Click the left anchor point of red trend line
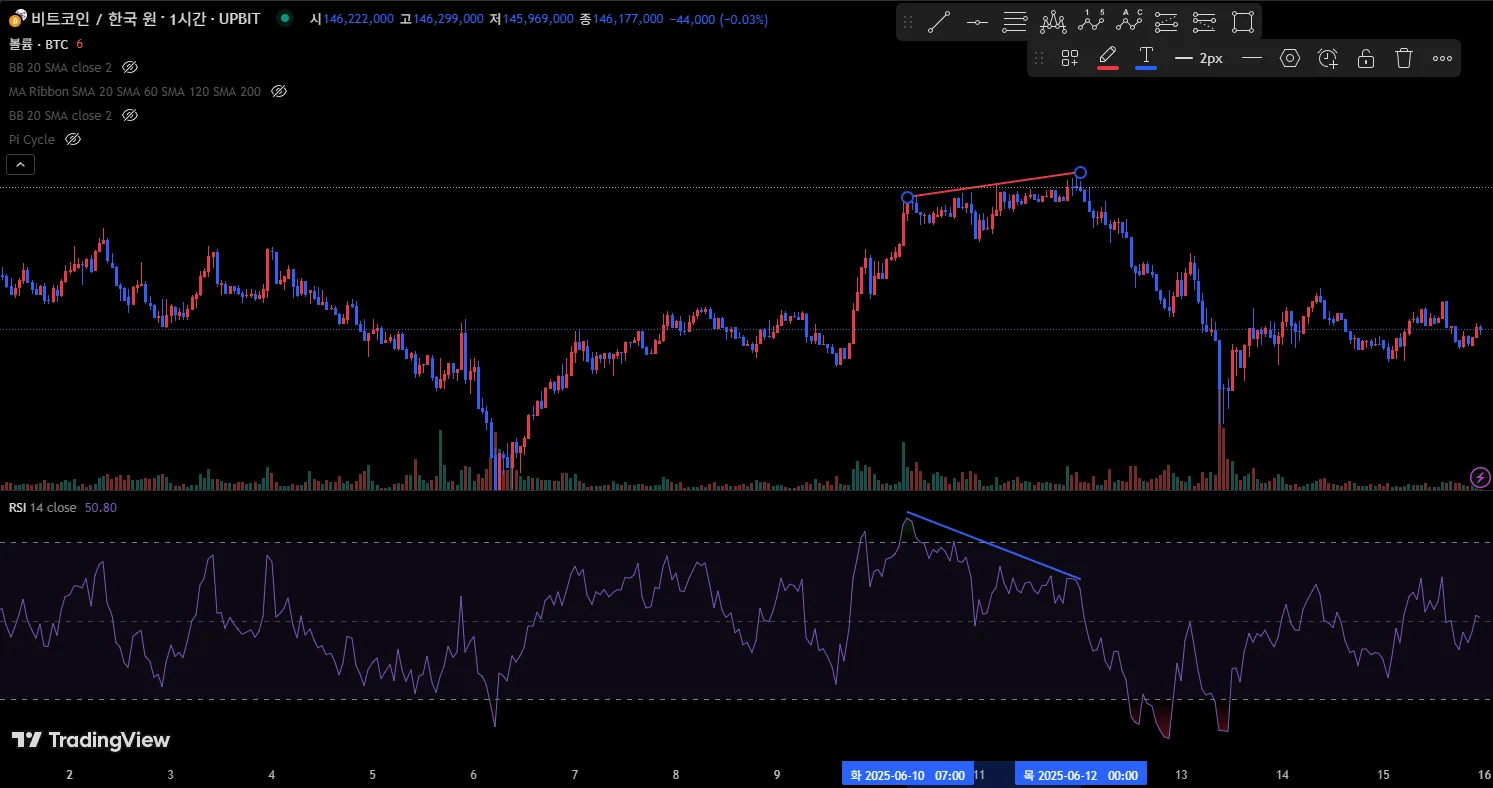Screen dimensions: 1493x788 [x=907, y=197]
